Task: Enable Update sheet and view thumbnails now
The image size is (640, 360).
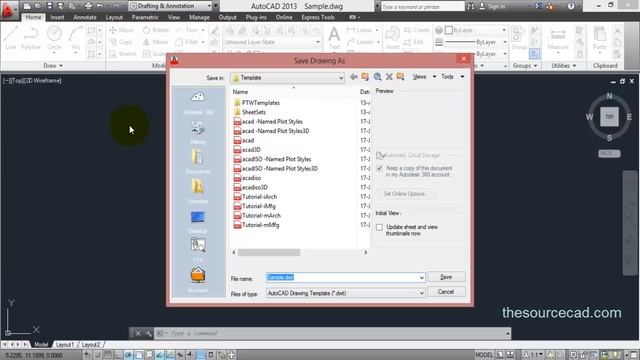Action: [380, 227]
